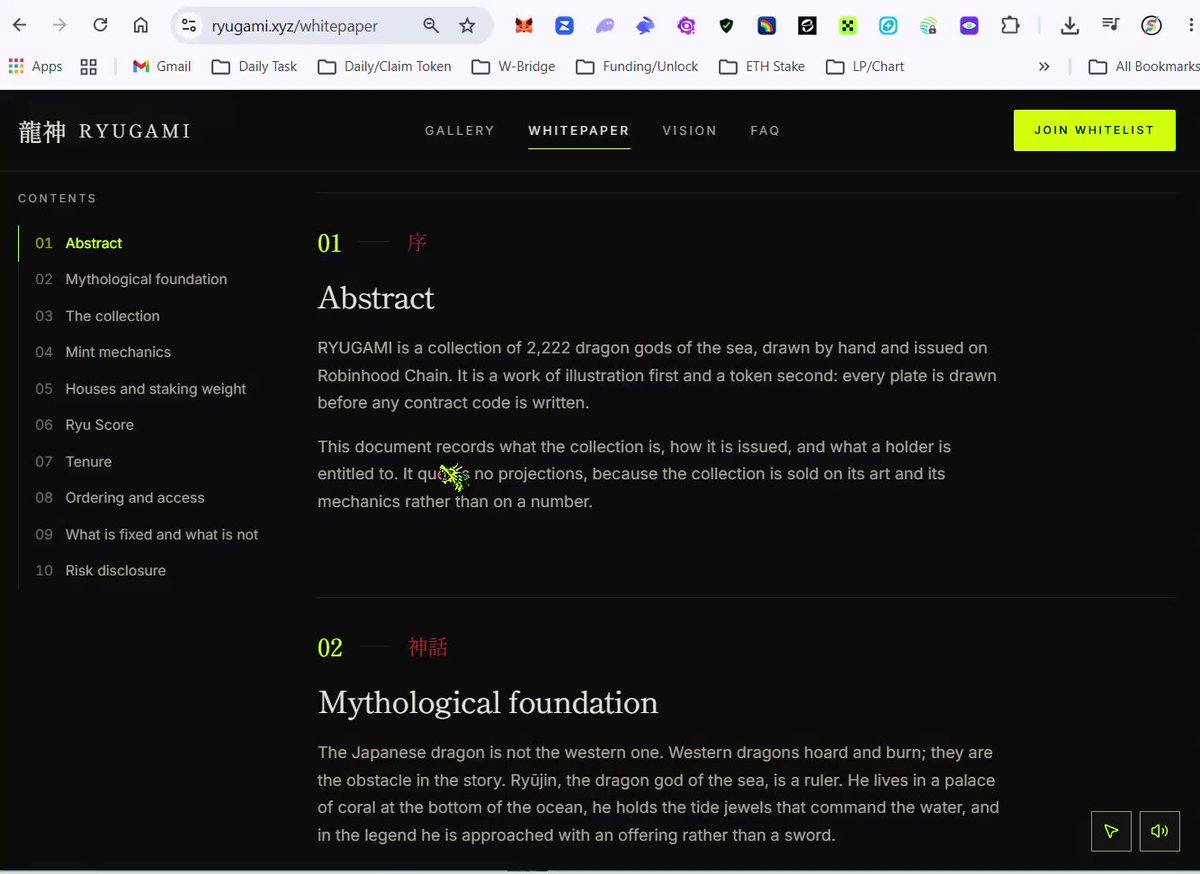Open the All Bookmarks folder
1200x874 pixels.
coord(1144,66)
